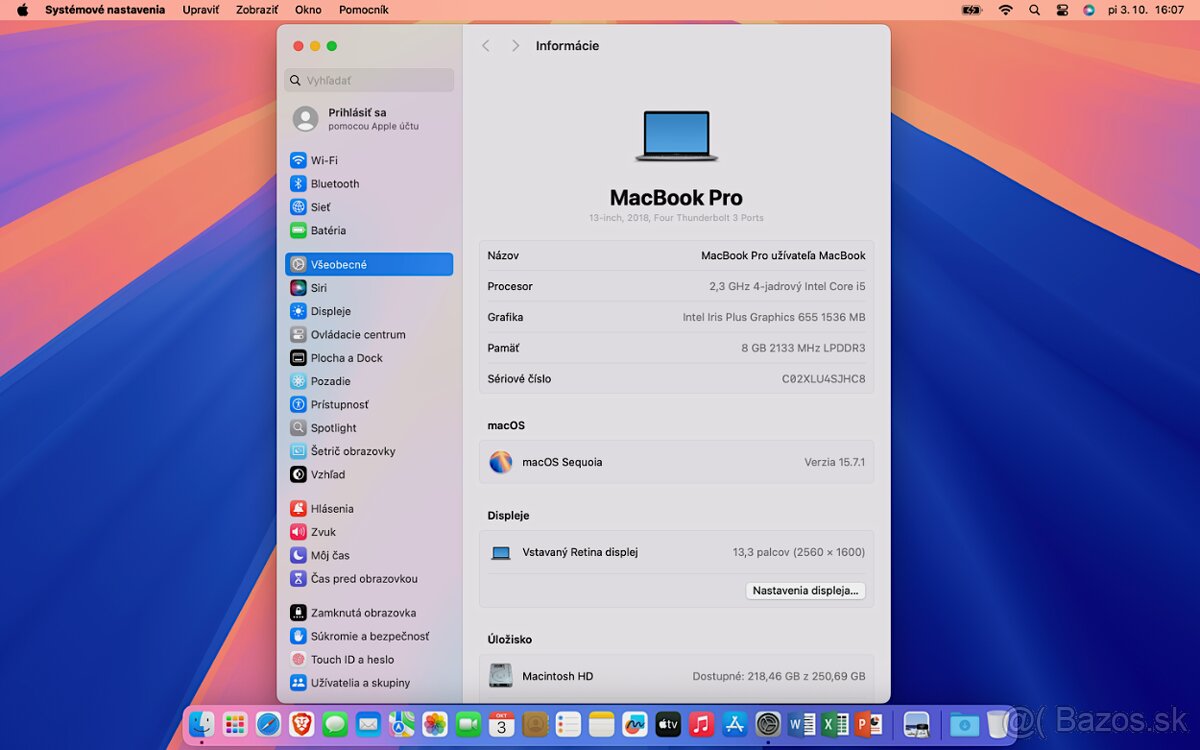Open Touch ID a heslo settings
This screenshot has height=750, width=1200.
pyautogui.click(x=350, y=659)
